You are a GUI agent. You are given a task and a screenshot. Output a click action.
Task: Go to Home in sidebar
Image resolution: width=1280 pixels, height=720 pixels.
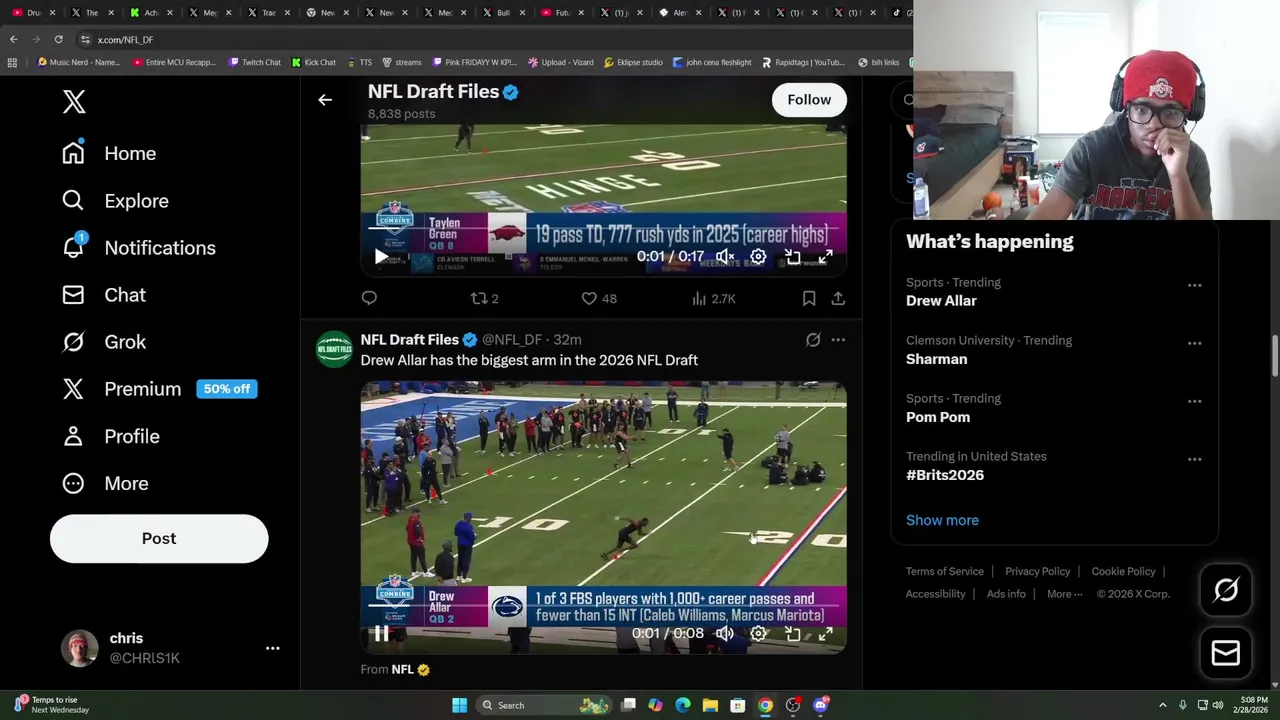coord(109,153)
